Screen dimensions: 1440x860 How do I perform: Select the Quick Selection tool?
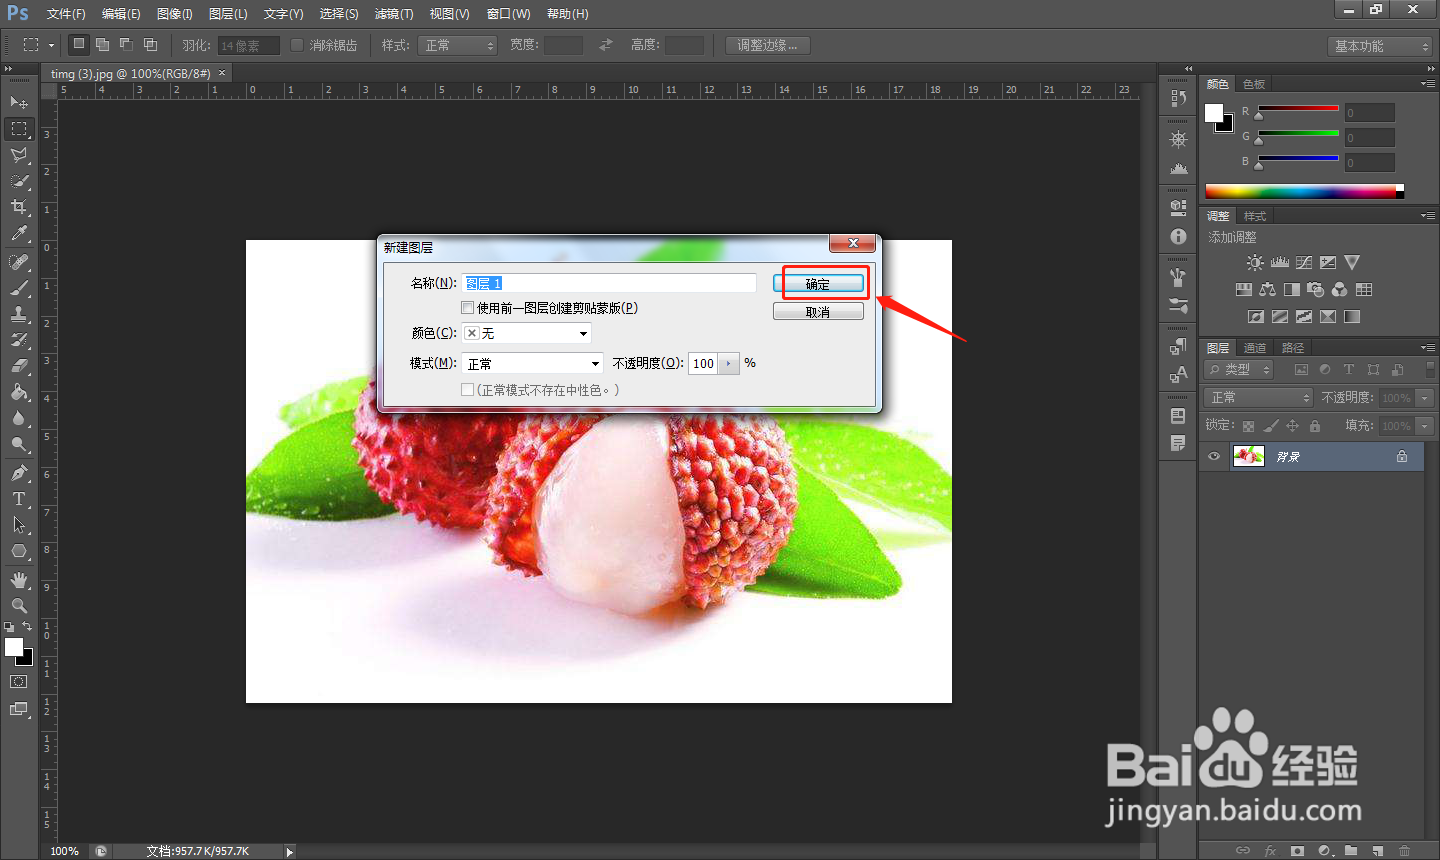(x=19, y=181)
